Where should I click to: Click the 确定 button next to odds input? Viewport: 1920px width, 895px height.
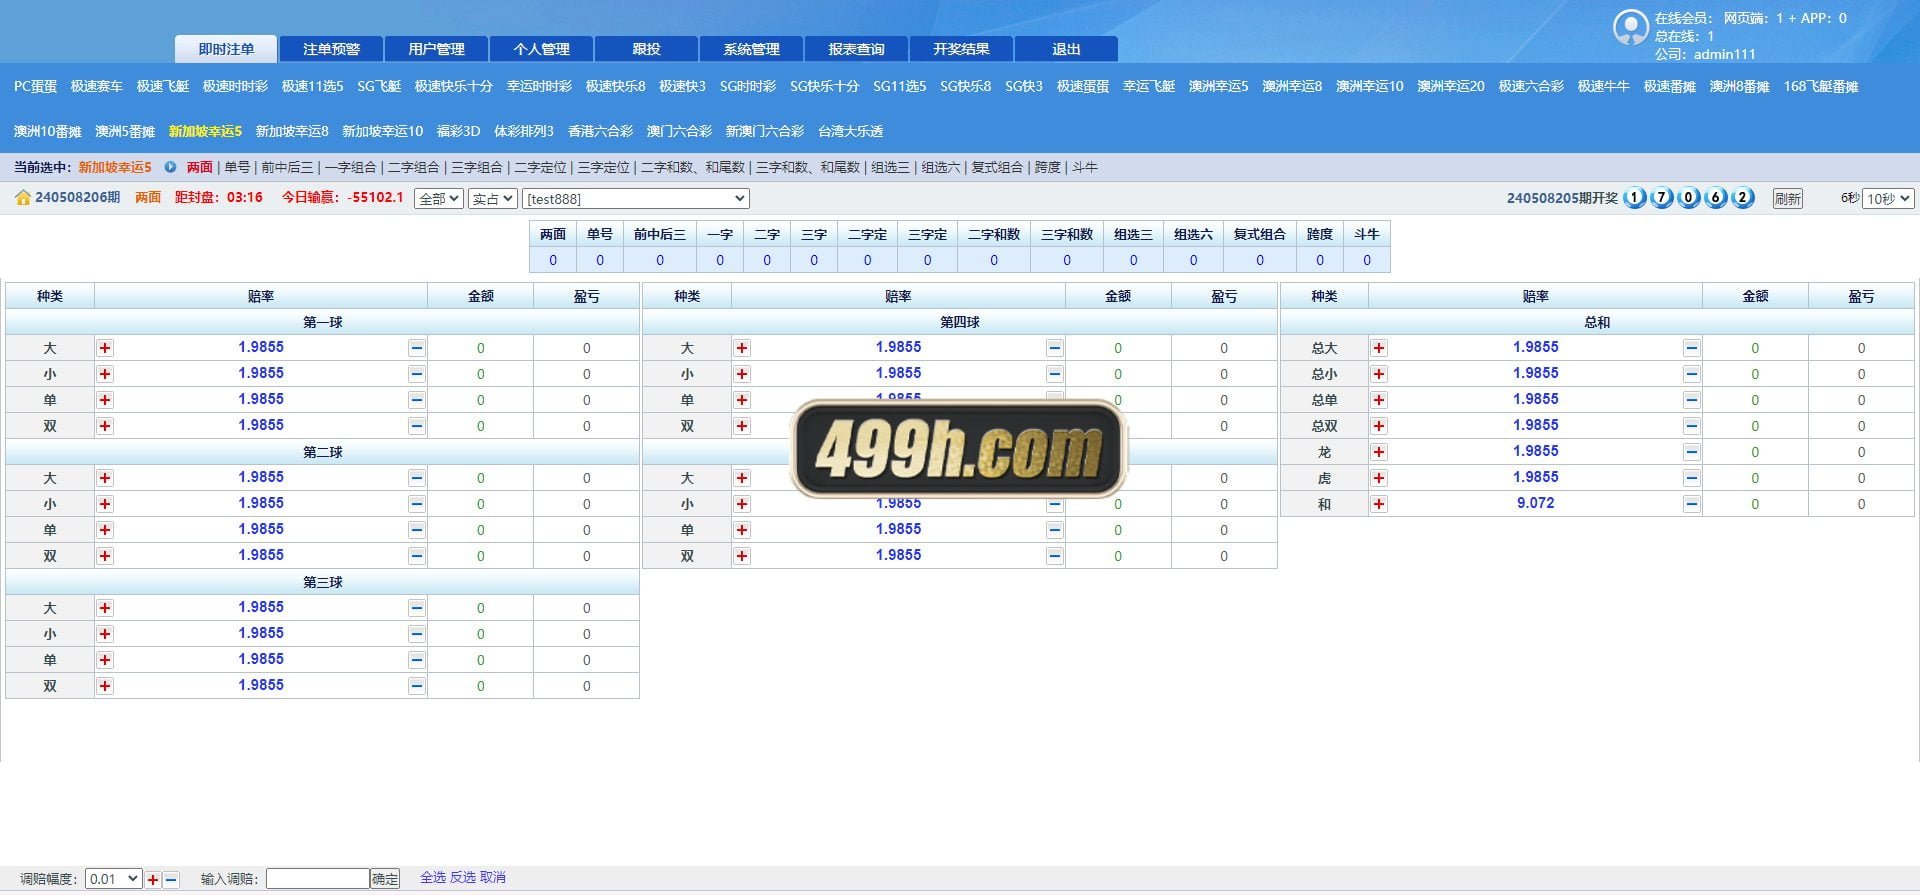tap(385, 879)
